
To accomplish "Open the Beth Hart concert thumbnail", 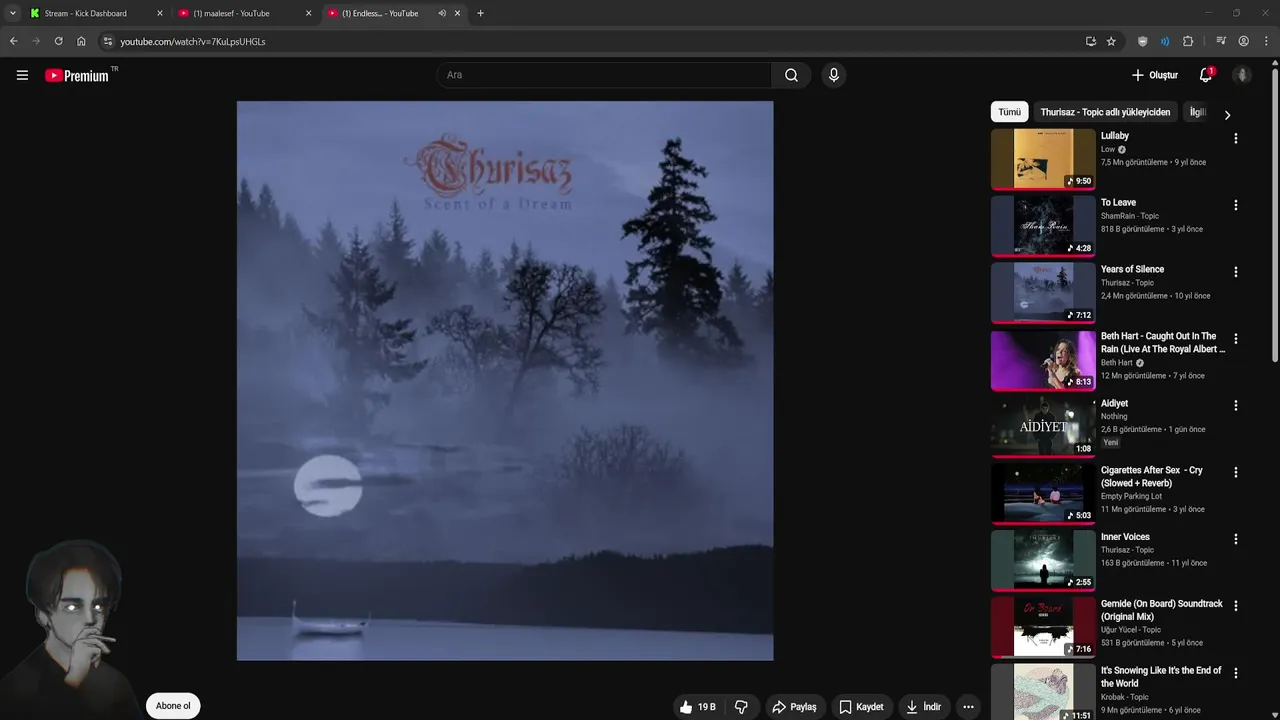I will pos(1043,359).
